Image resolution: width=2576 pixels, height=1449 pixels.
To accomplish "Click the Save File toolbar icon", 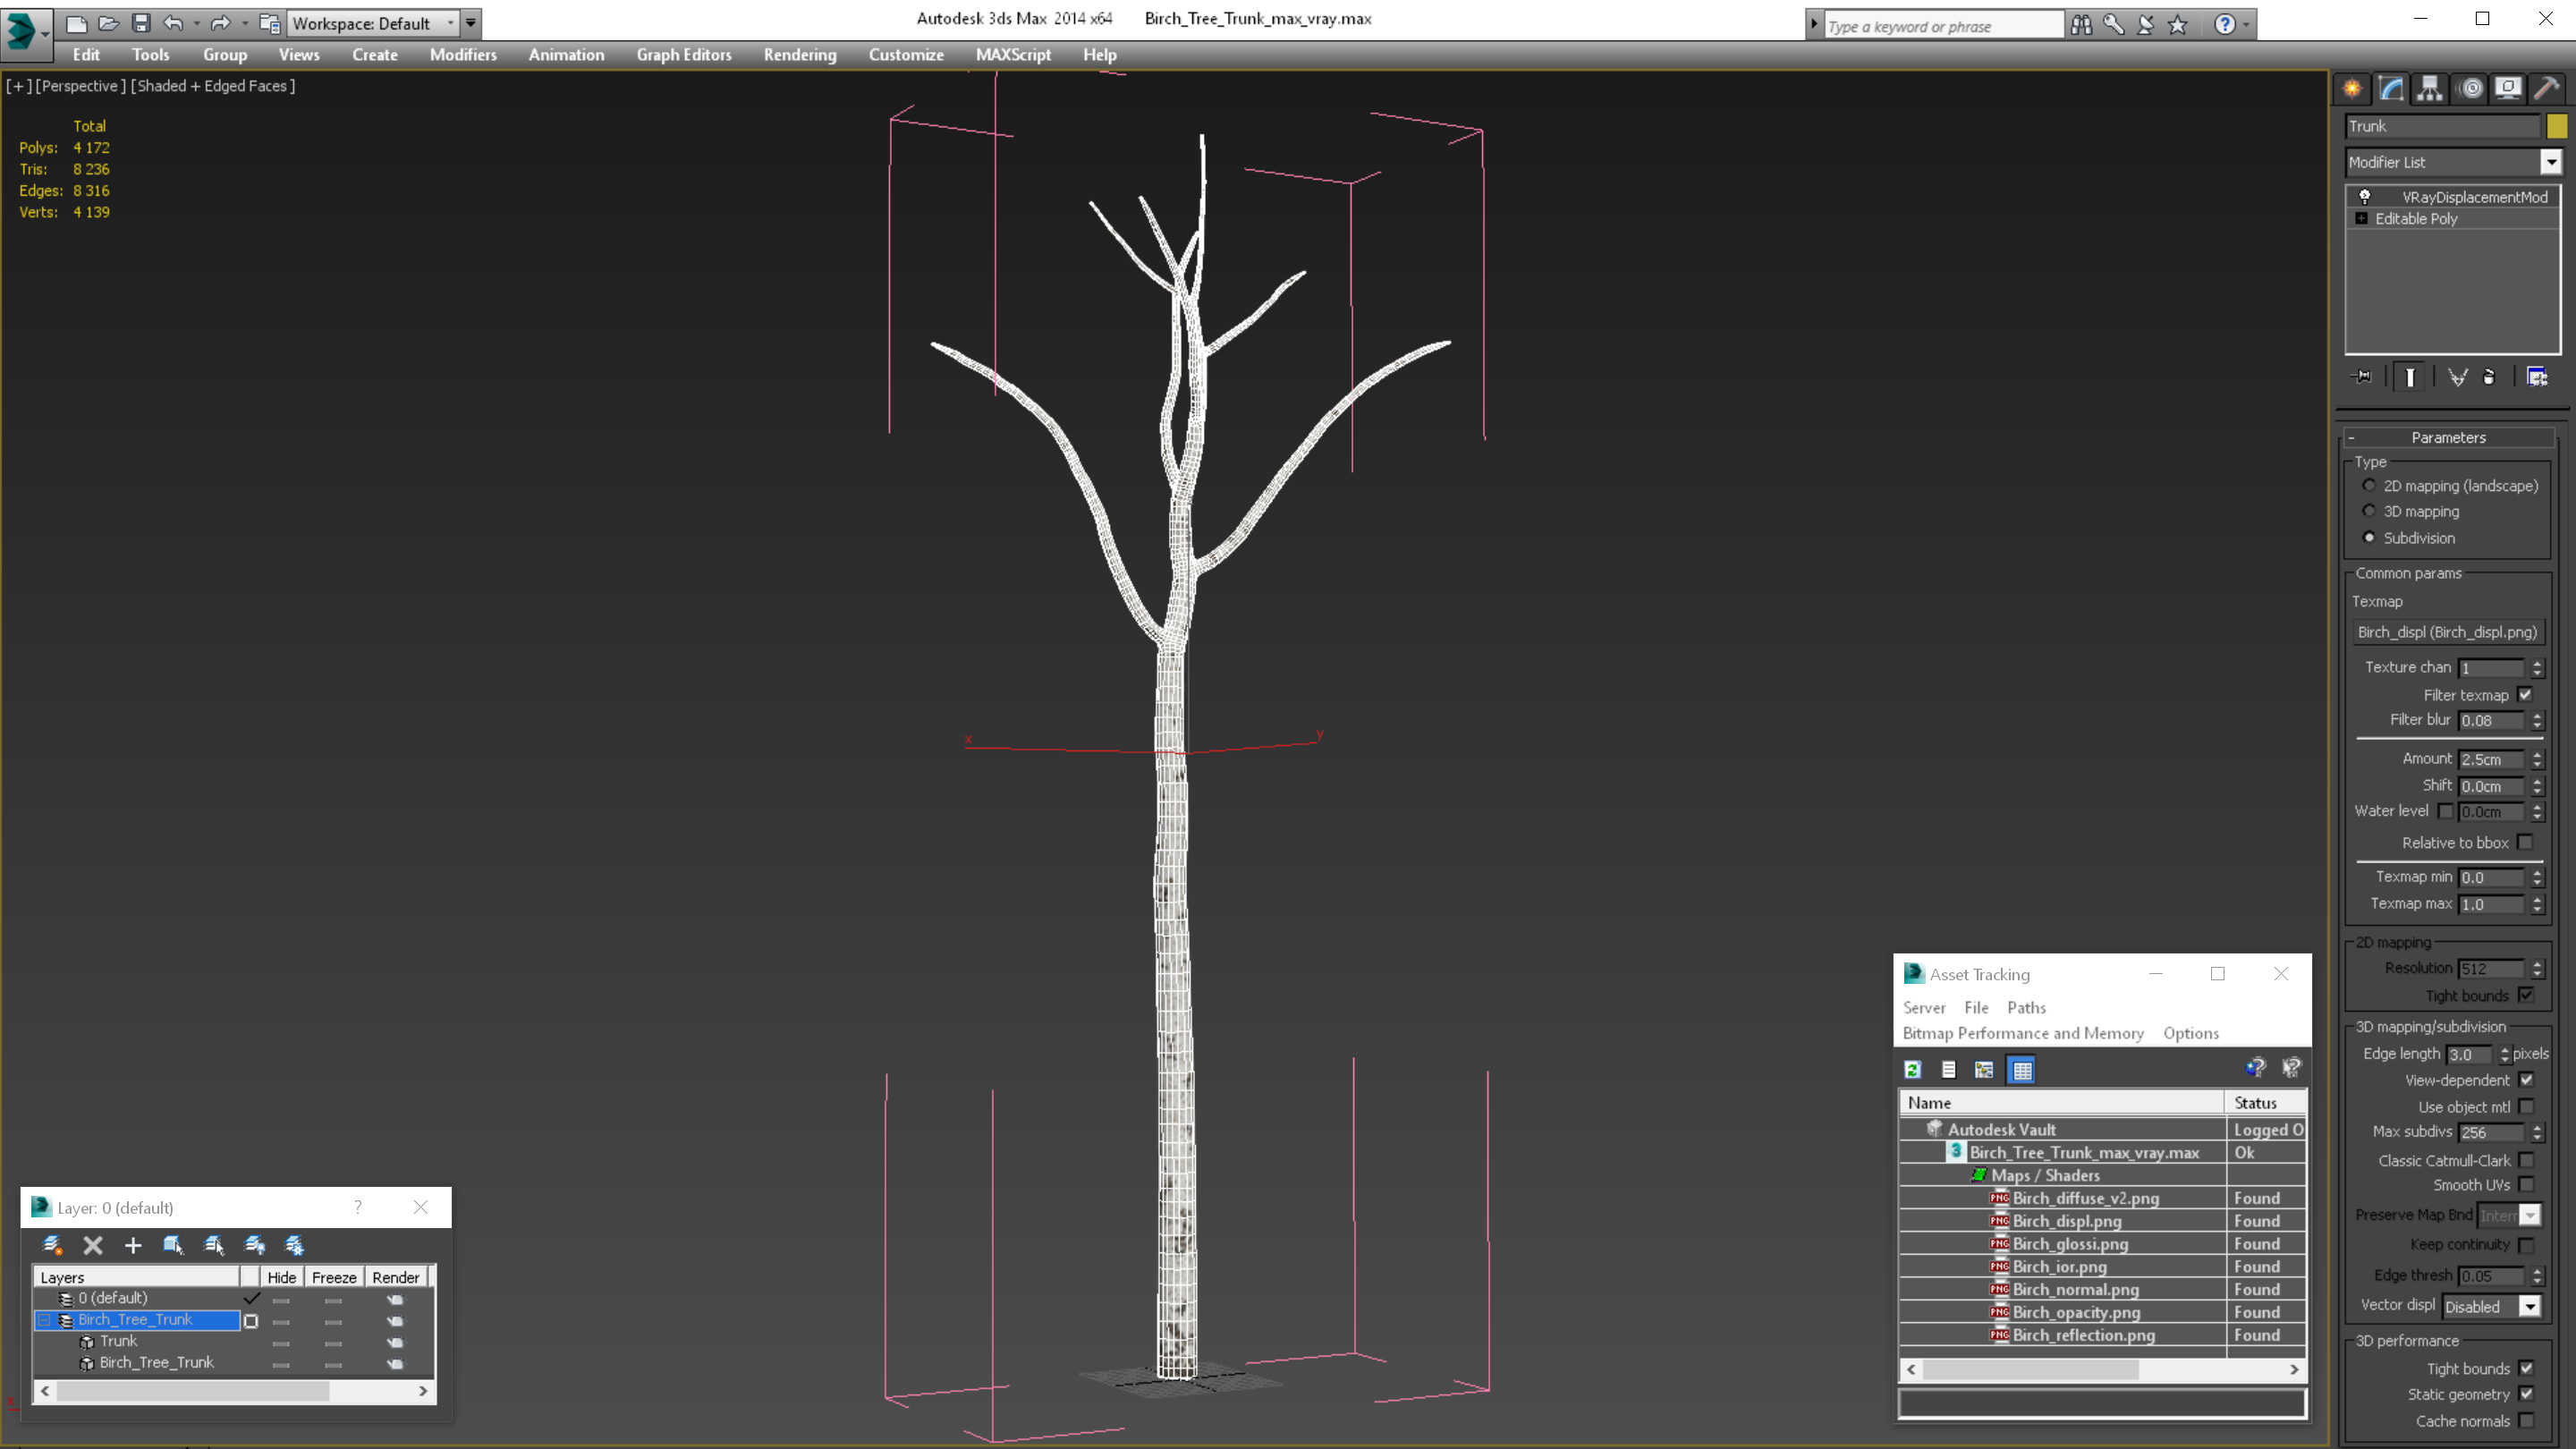I will (141, 23).
